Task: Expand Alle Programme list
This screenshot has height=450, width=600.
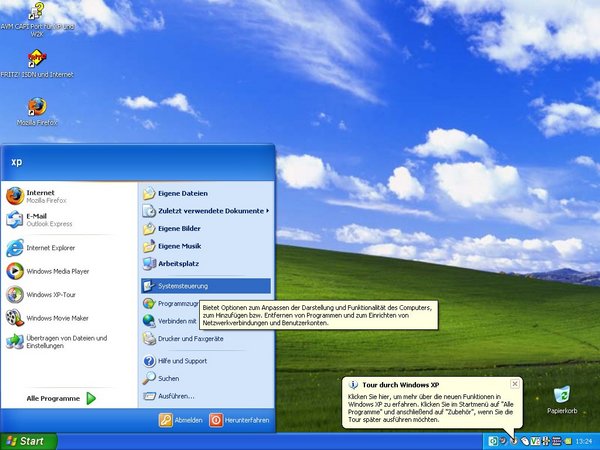Action: click(60, 398)
